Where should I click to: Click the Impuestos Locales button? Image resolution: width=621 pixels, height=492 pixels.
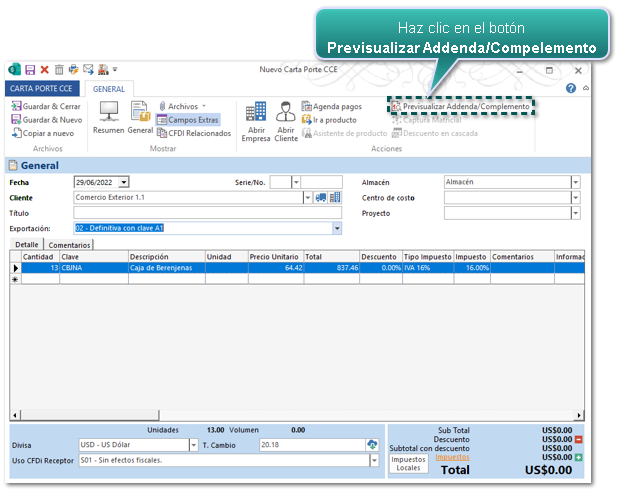[x=407, y=463]
